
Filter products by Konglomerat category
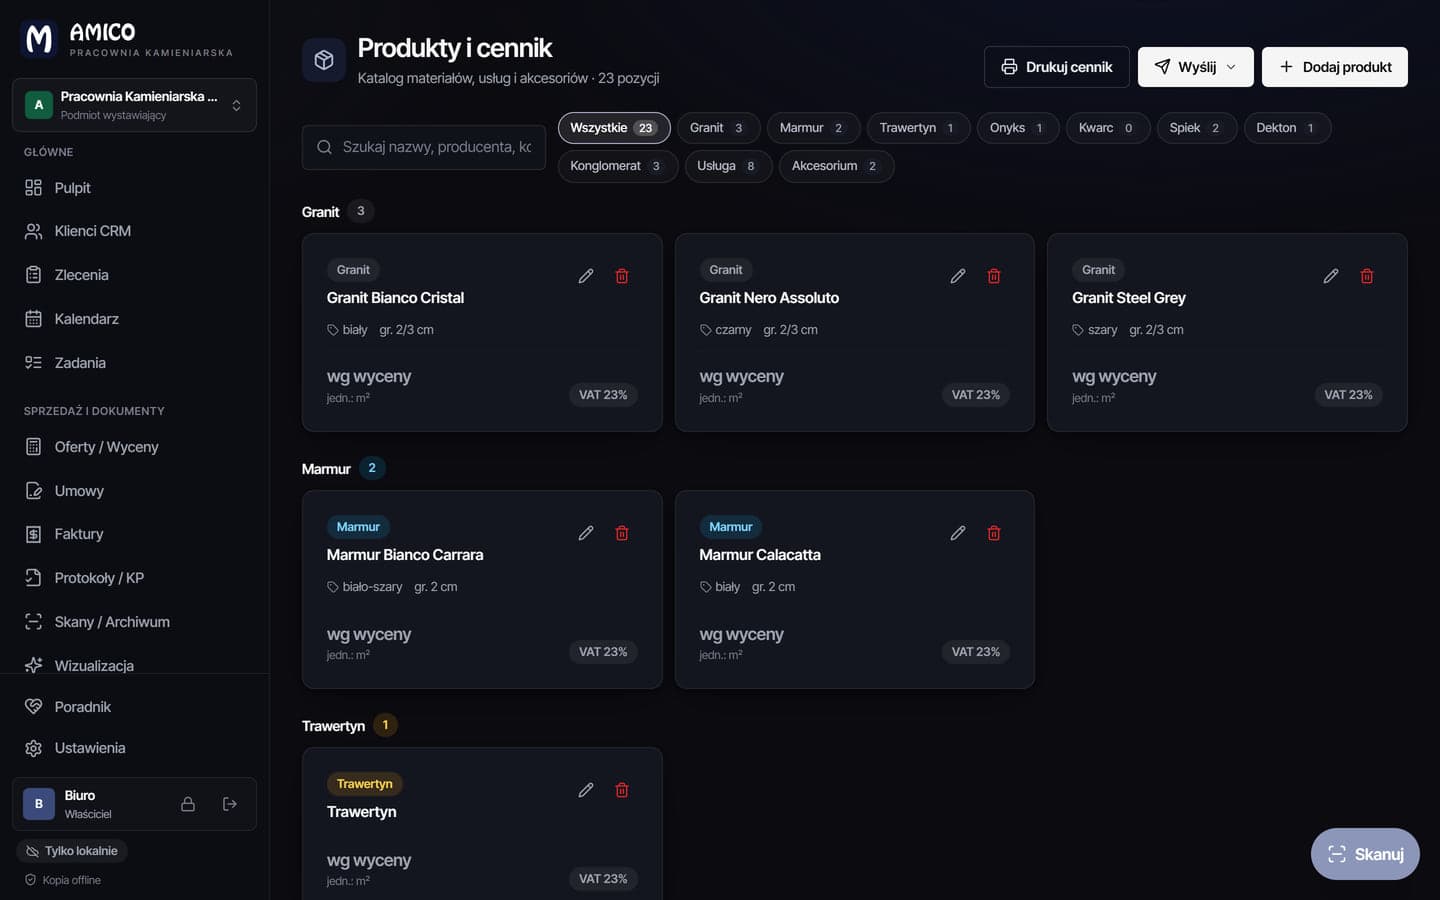pyautogui.click(x=618, y=166)
